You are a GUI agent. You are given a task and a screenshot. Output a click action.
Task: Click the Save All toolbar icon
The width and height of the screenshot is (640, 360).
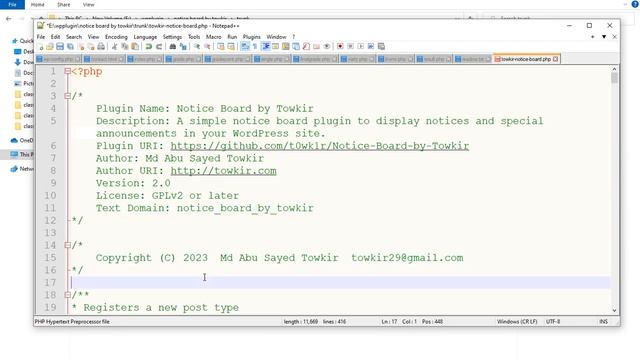click(x=70, y=47)
